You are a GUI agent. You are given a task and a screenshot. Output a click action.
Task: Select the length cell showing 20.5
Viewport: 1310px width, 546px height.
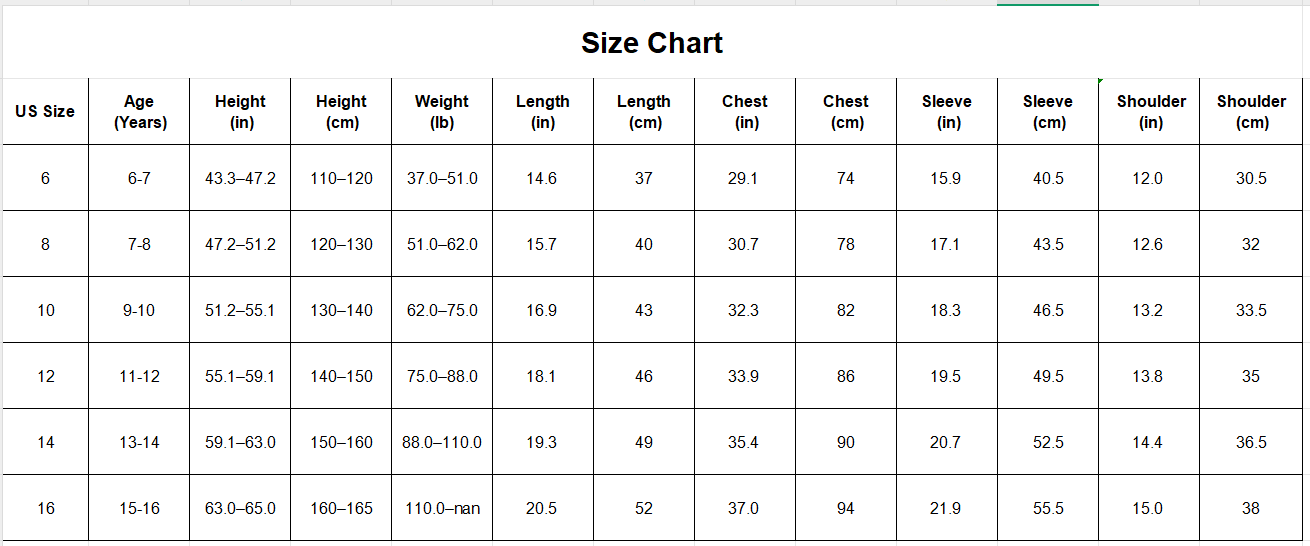point(542,508)
